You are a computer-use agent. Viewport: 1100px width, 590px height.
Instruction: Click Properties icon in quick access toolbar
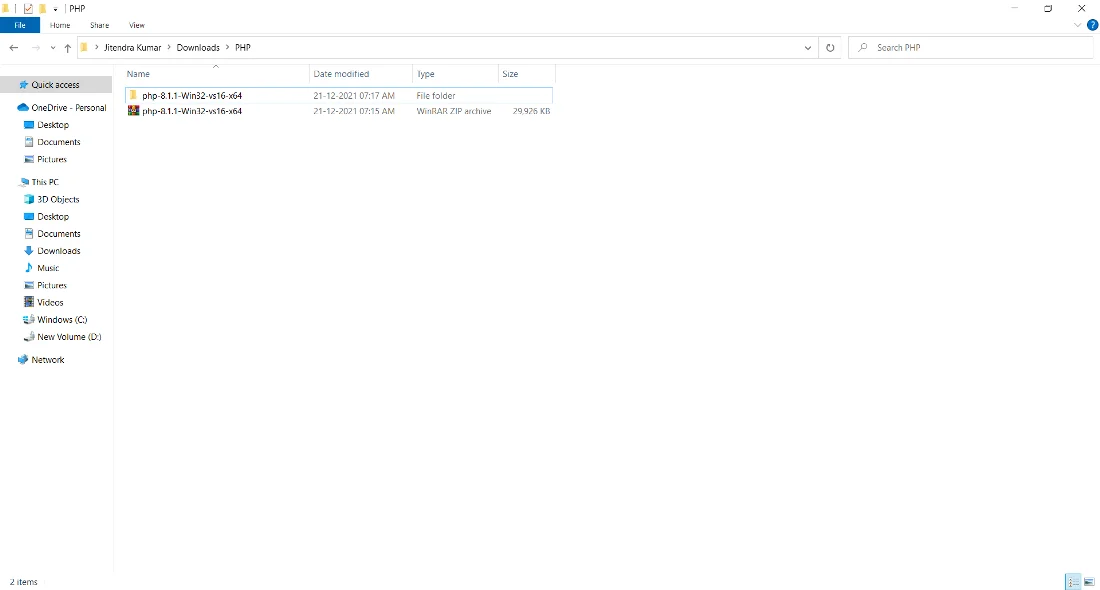click(x=28, y=8)
